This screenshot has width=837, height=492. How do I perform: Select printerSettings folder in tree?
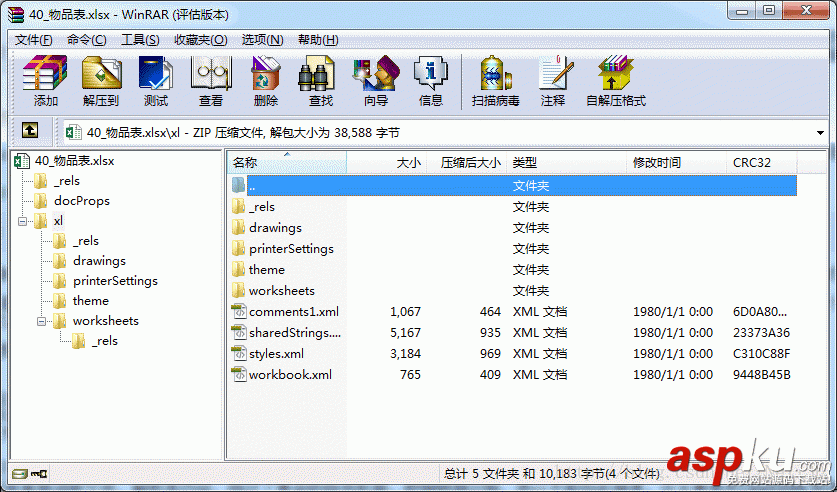[x=115, y=281]
